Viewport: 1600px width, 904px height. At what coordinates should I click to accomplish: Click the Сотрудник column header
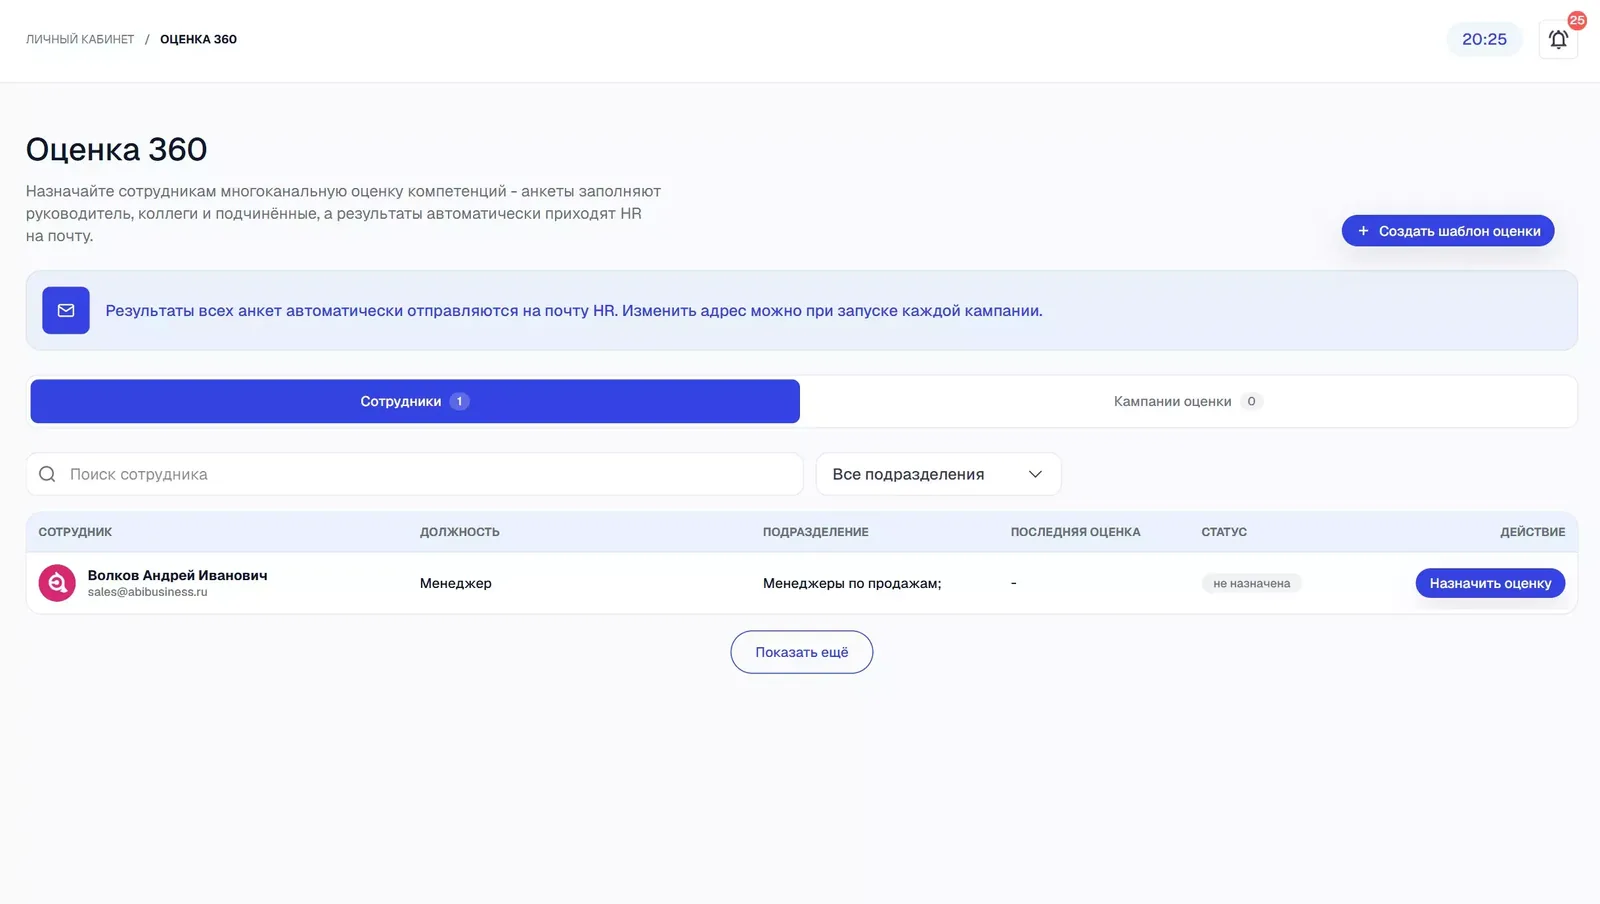(75, 532)
